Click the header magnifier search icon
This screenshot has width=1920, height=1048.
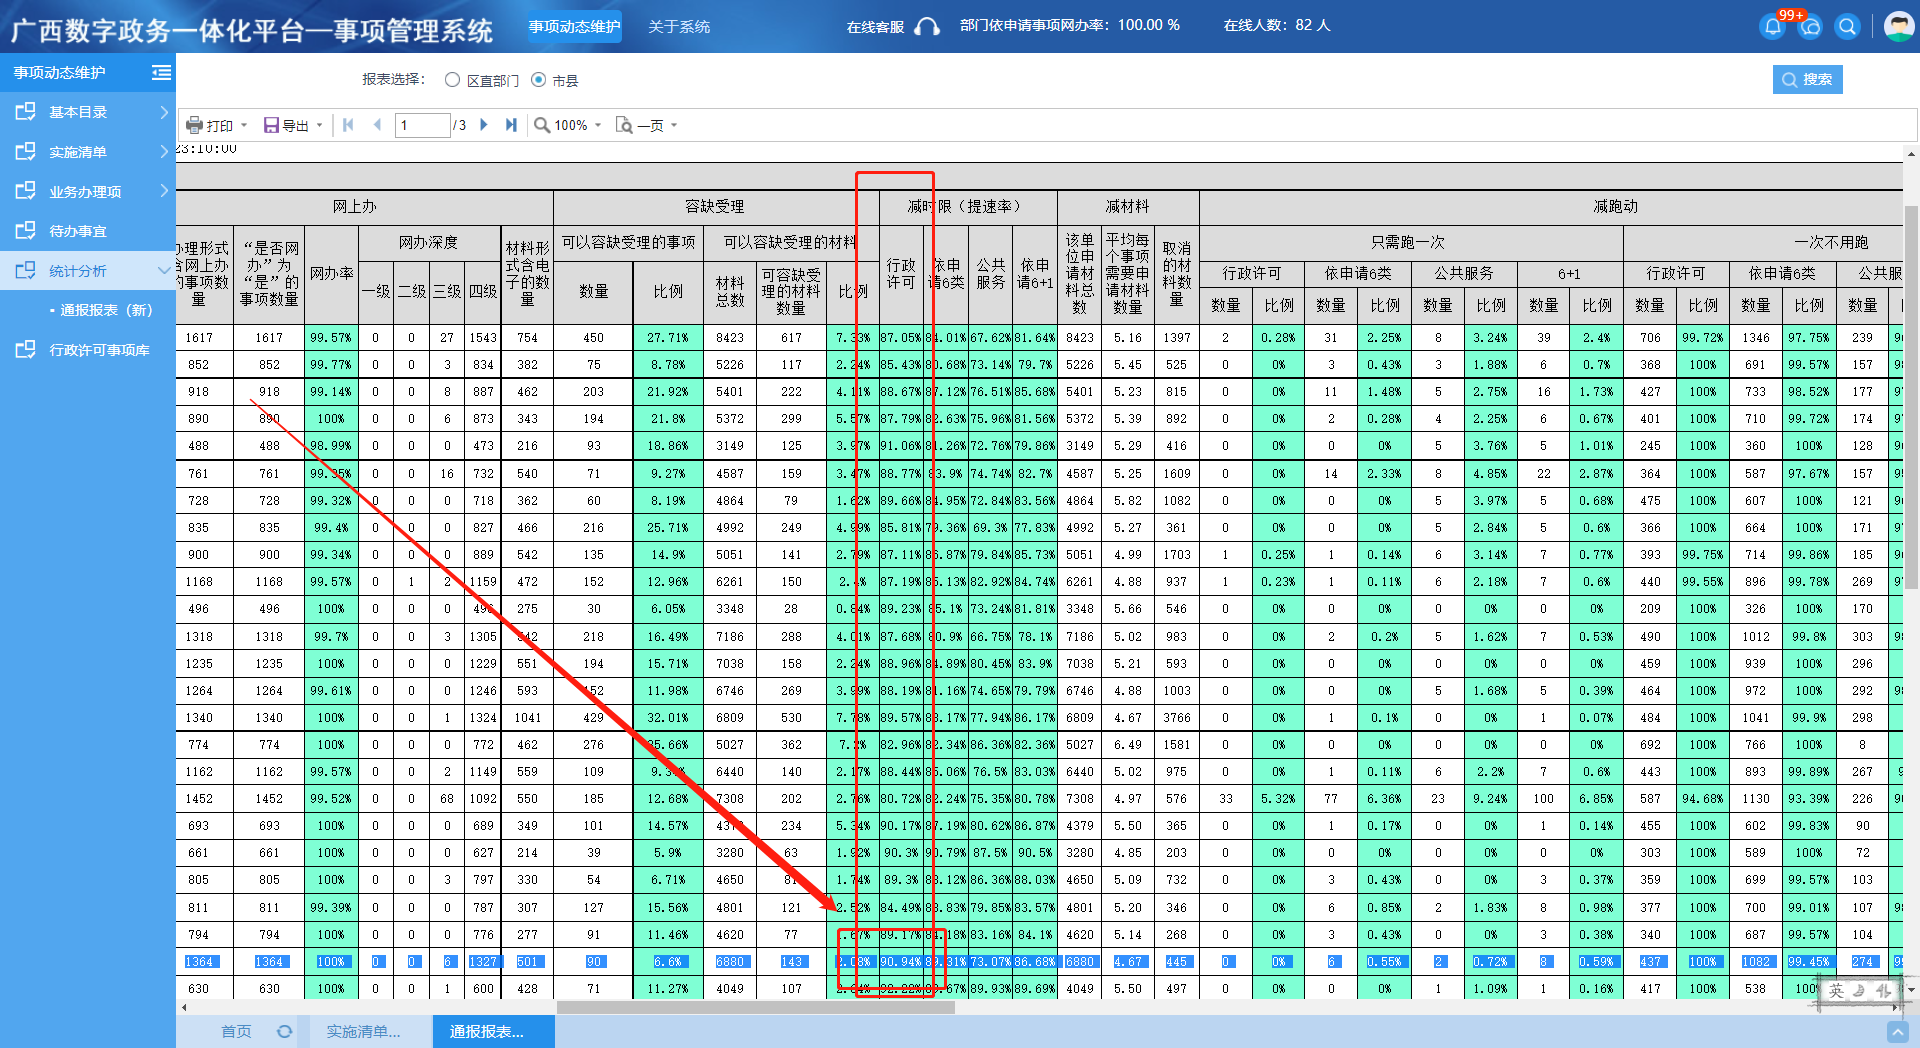click(x=1847, y=27)
